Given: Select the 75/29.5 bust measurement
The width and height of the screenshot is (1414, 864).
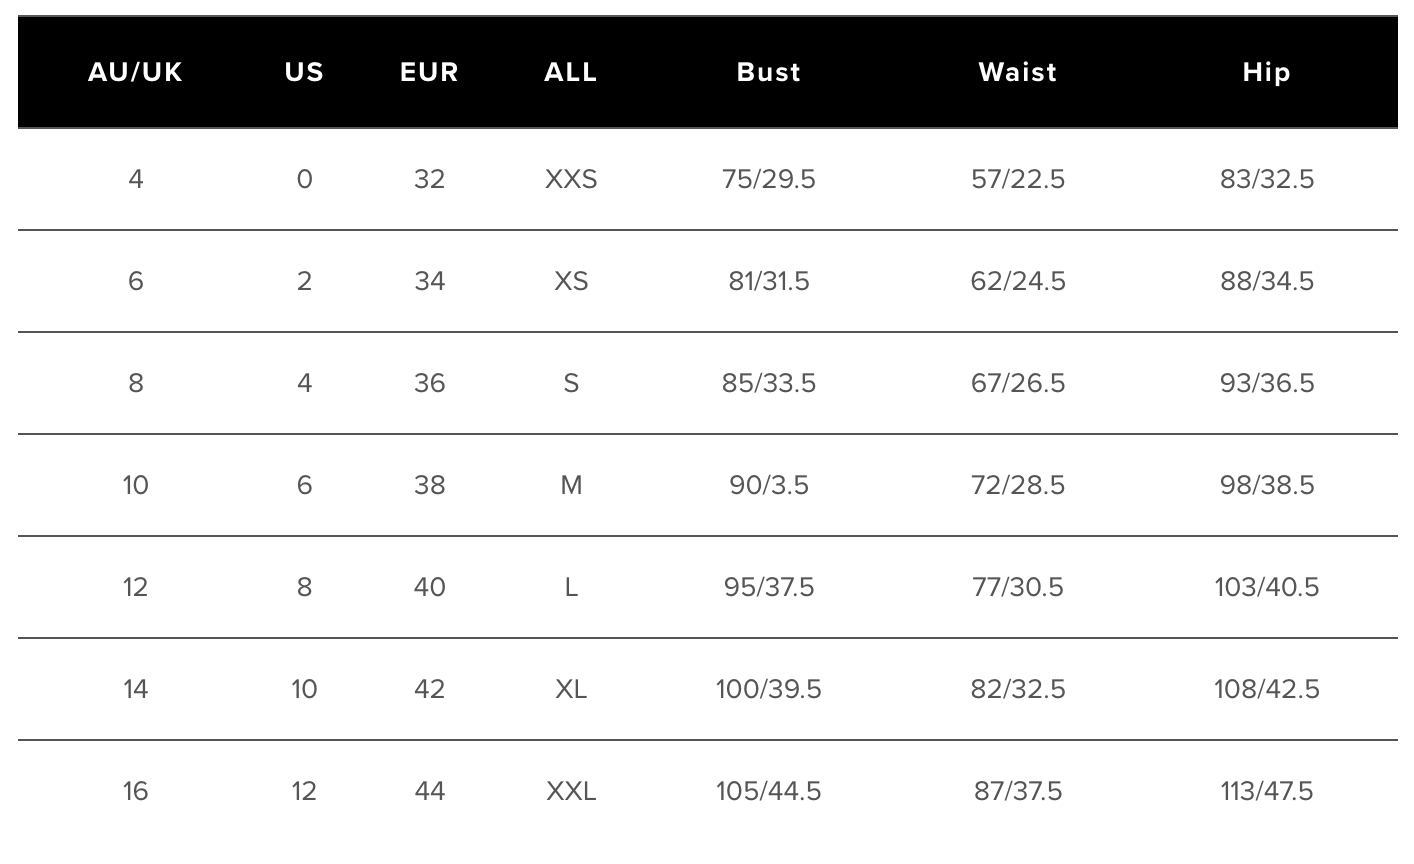Looking at the screenshot, I should (x=769, y=179).
